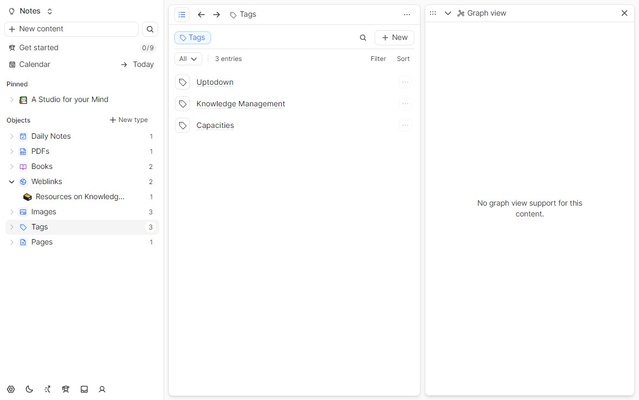Click the New content button

(x=71, y=29)
